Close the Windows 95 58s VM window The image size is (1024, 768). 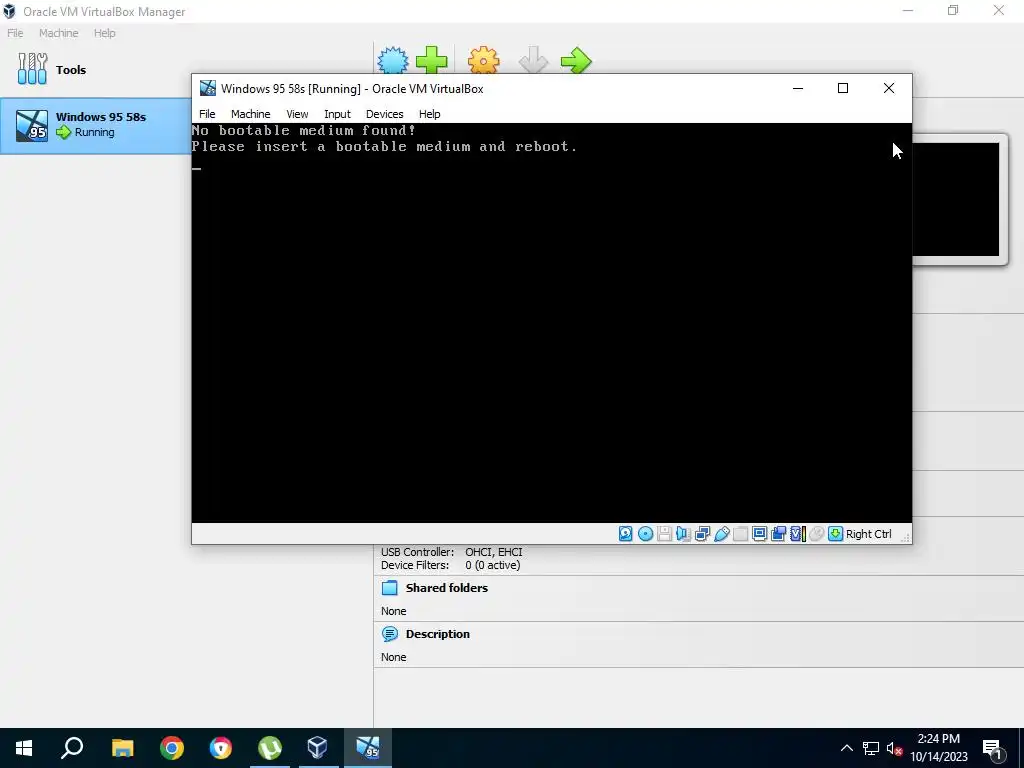(x=889, y=88)
